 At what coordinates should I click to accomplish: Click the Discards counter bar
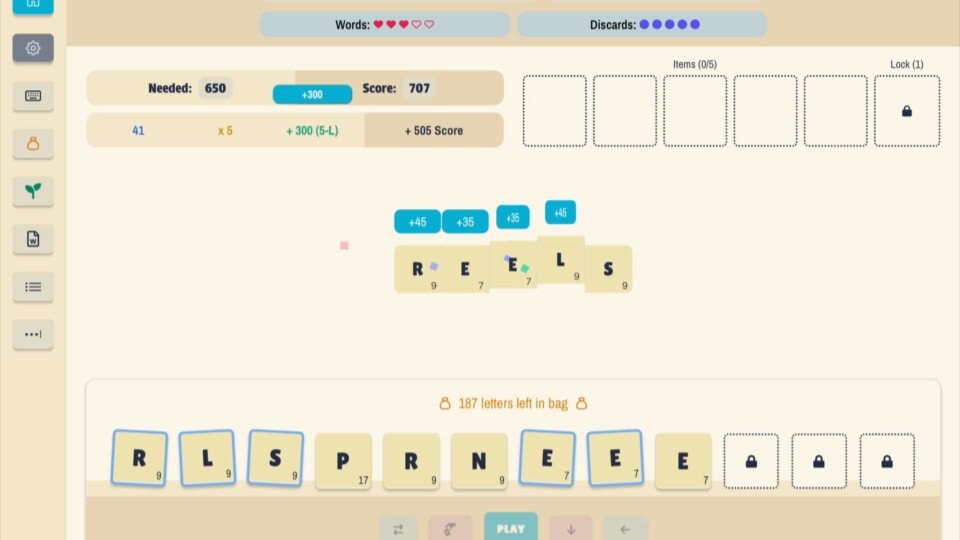click(641, 25)
